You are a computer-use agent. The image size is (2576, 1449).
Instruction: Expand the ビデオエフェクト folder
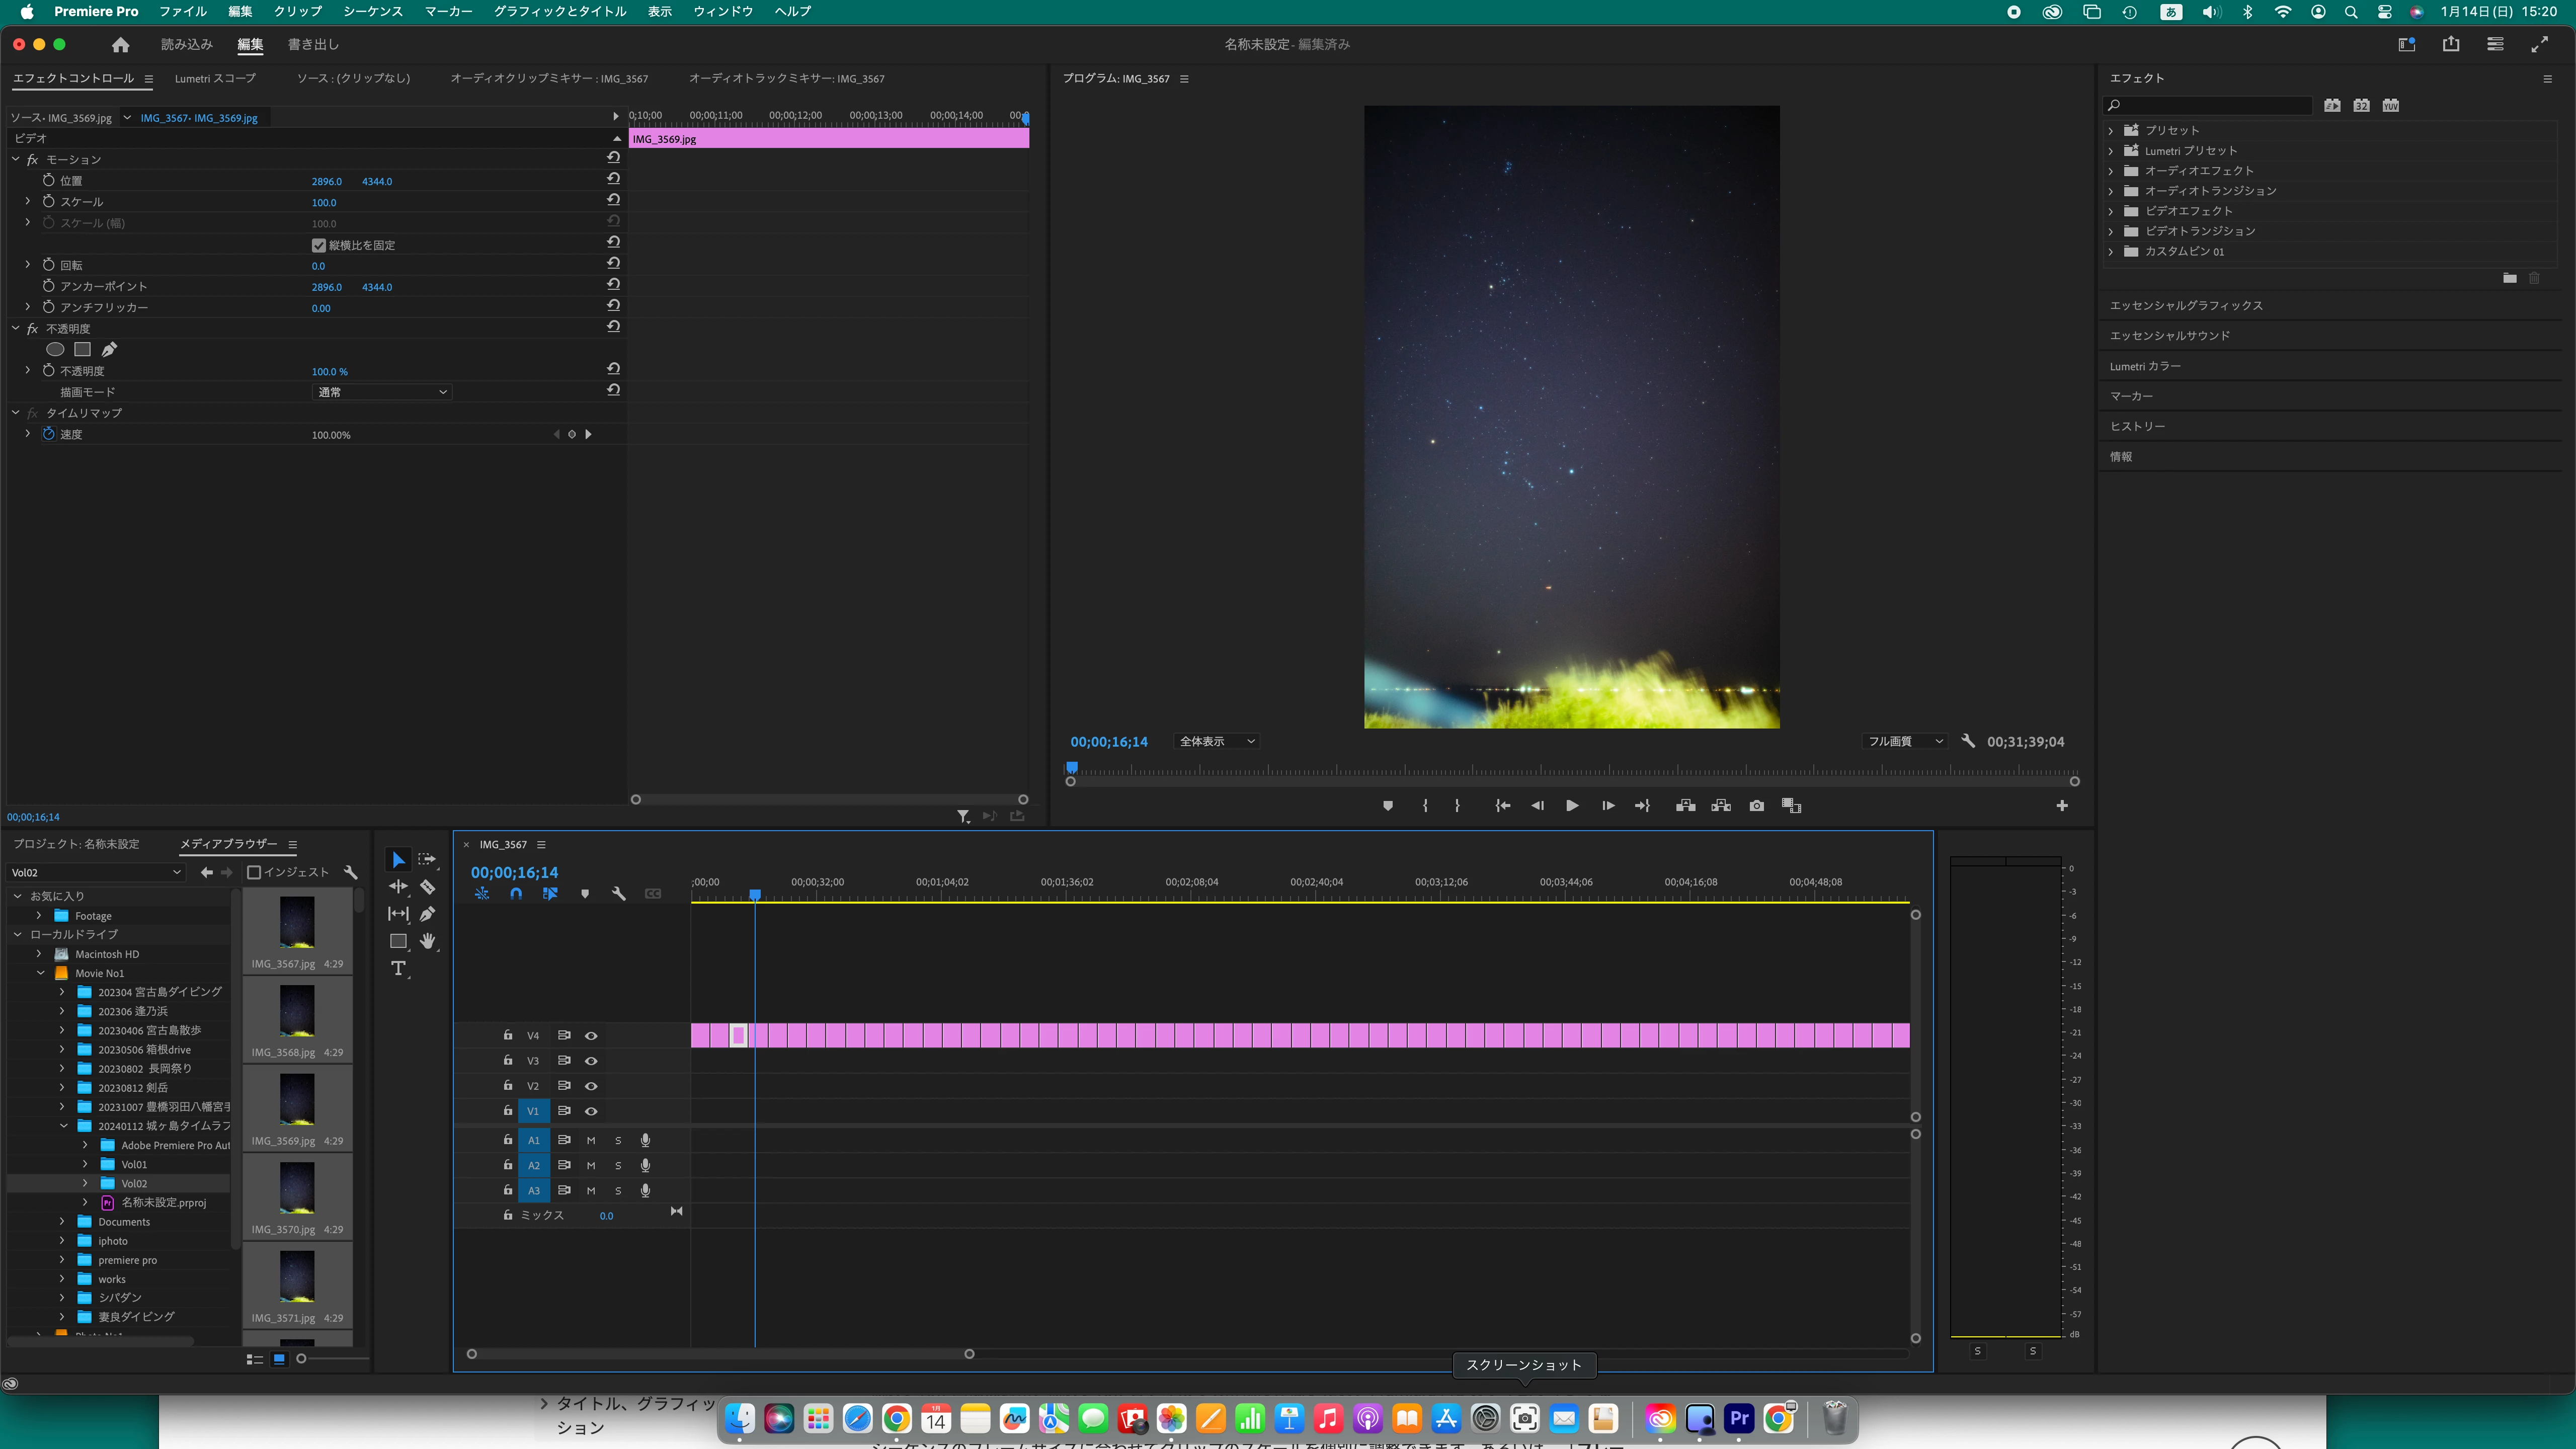tap(2111, 211)
